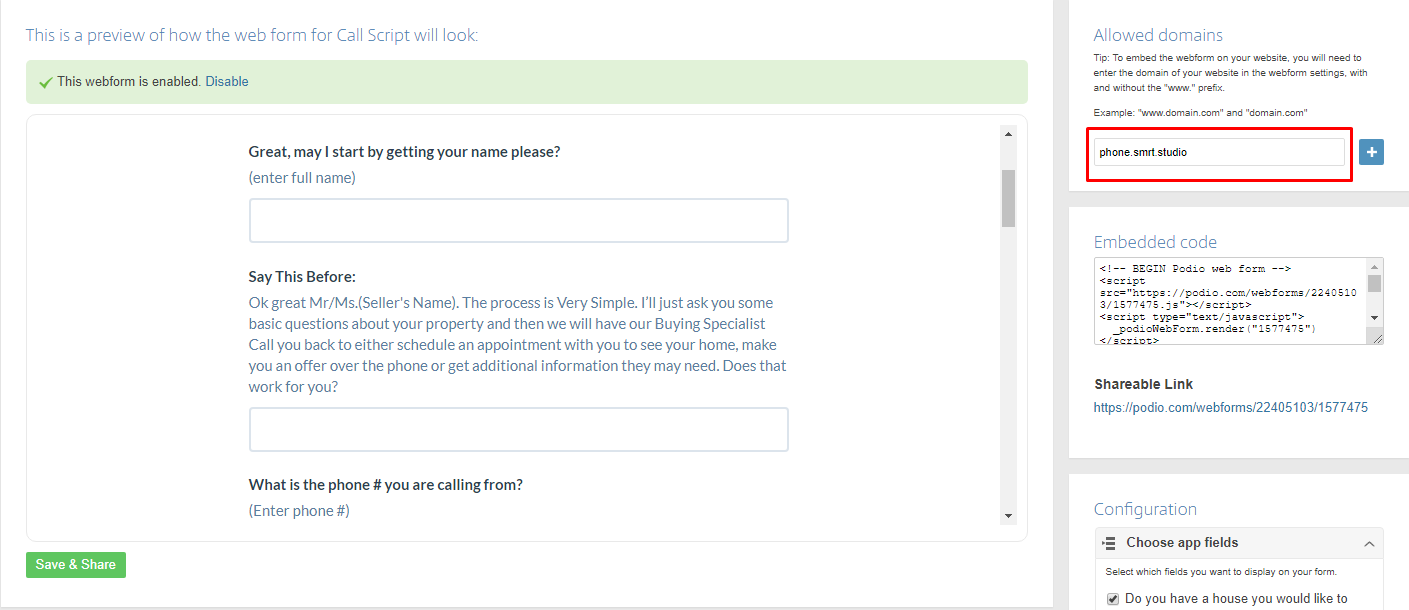Click the blue plus add-domain button
Image resolution: width=1409 pixels, height=610 pixels.
coord(1371,152)
